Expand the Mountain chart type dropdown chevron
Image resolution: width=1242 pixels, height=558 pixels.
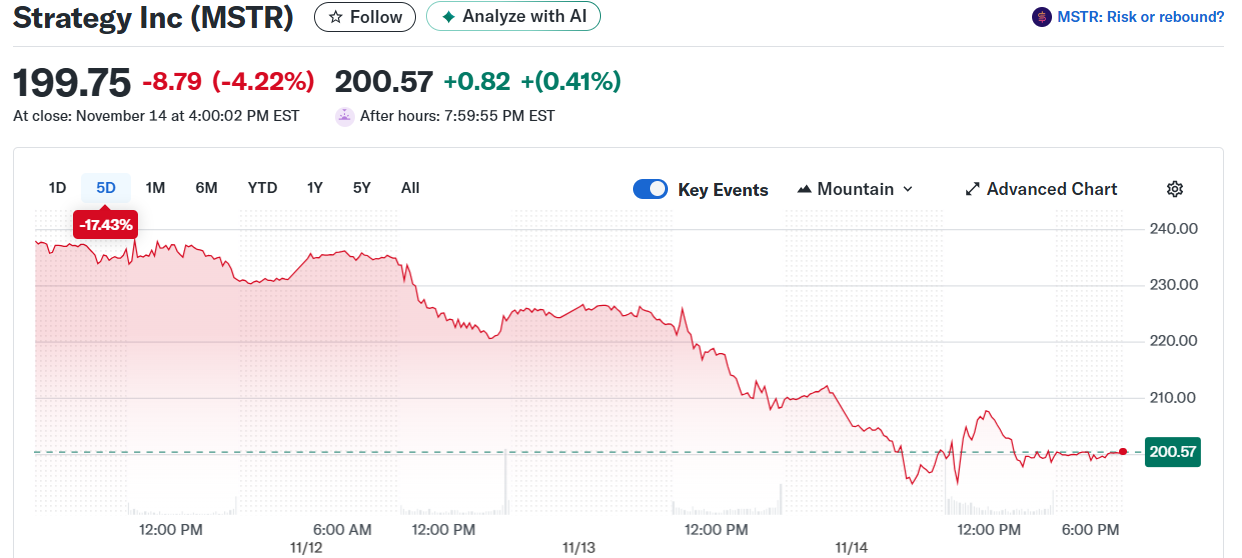(908, 189)
